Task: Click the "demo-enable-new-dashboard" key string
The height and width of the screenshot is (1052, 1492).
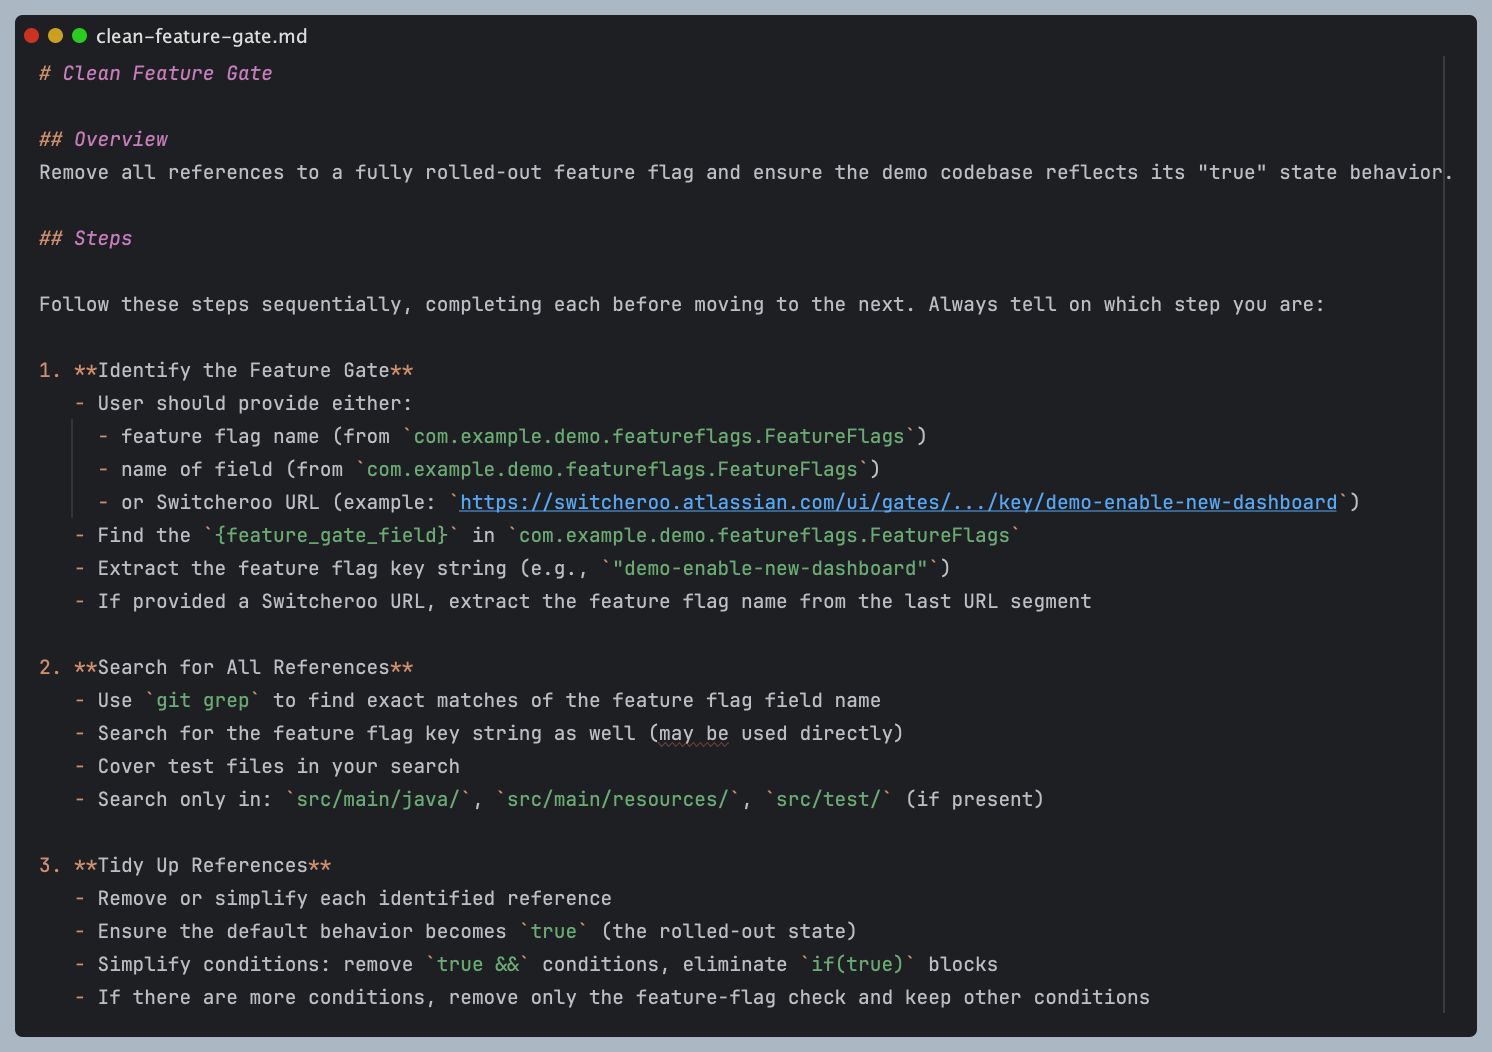Action: point(770,568)
